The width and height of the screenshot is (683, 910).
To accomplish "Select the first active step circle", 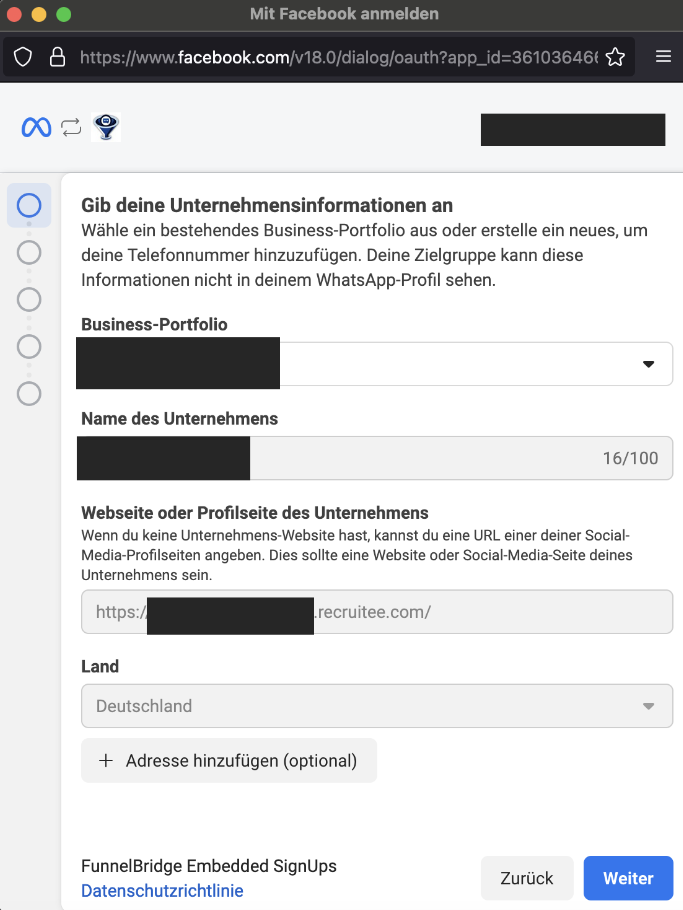I will pyautogui.click(x=29, y=206).
